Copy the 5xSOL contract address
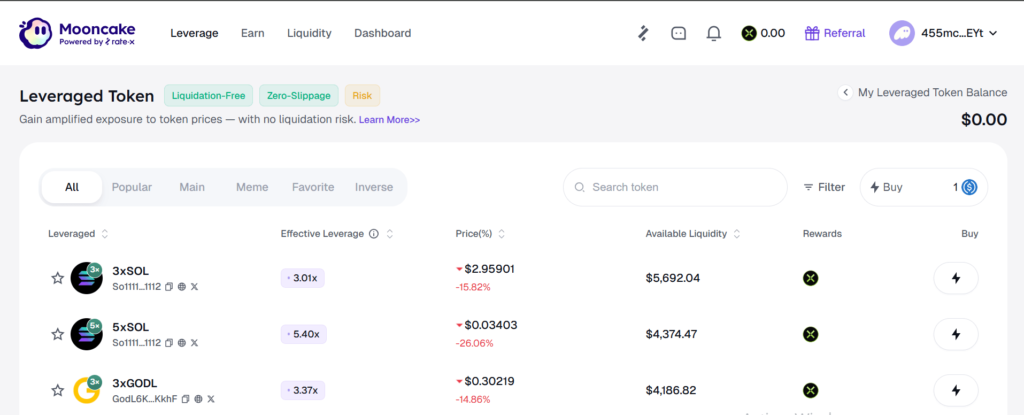The width and height of the screenshot is (1024, 415). (169, 343)
